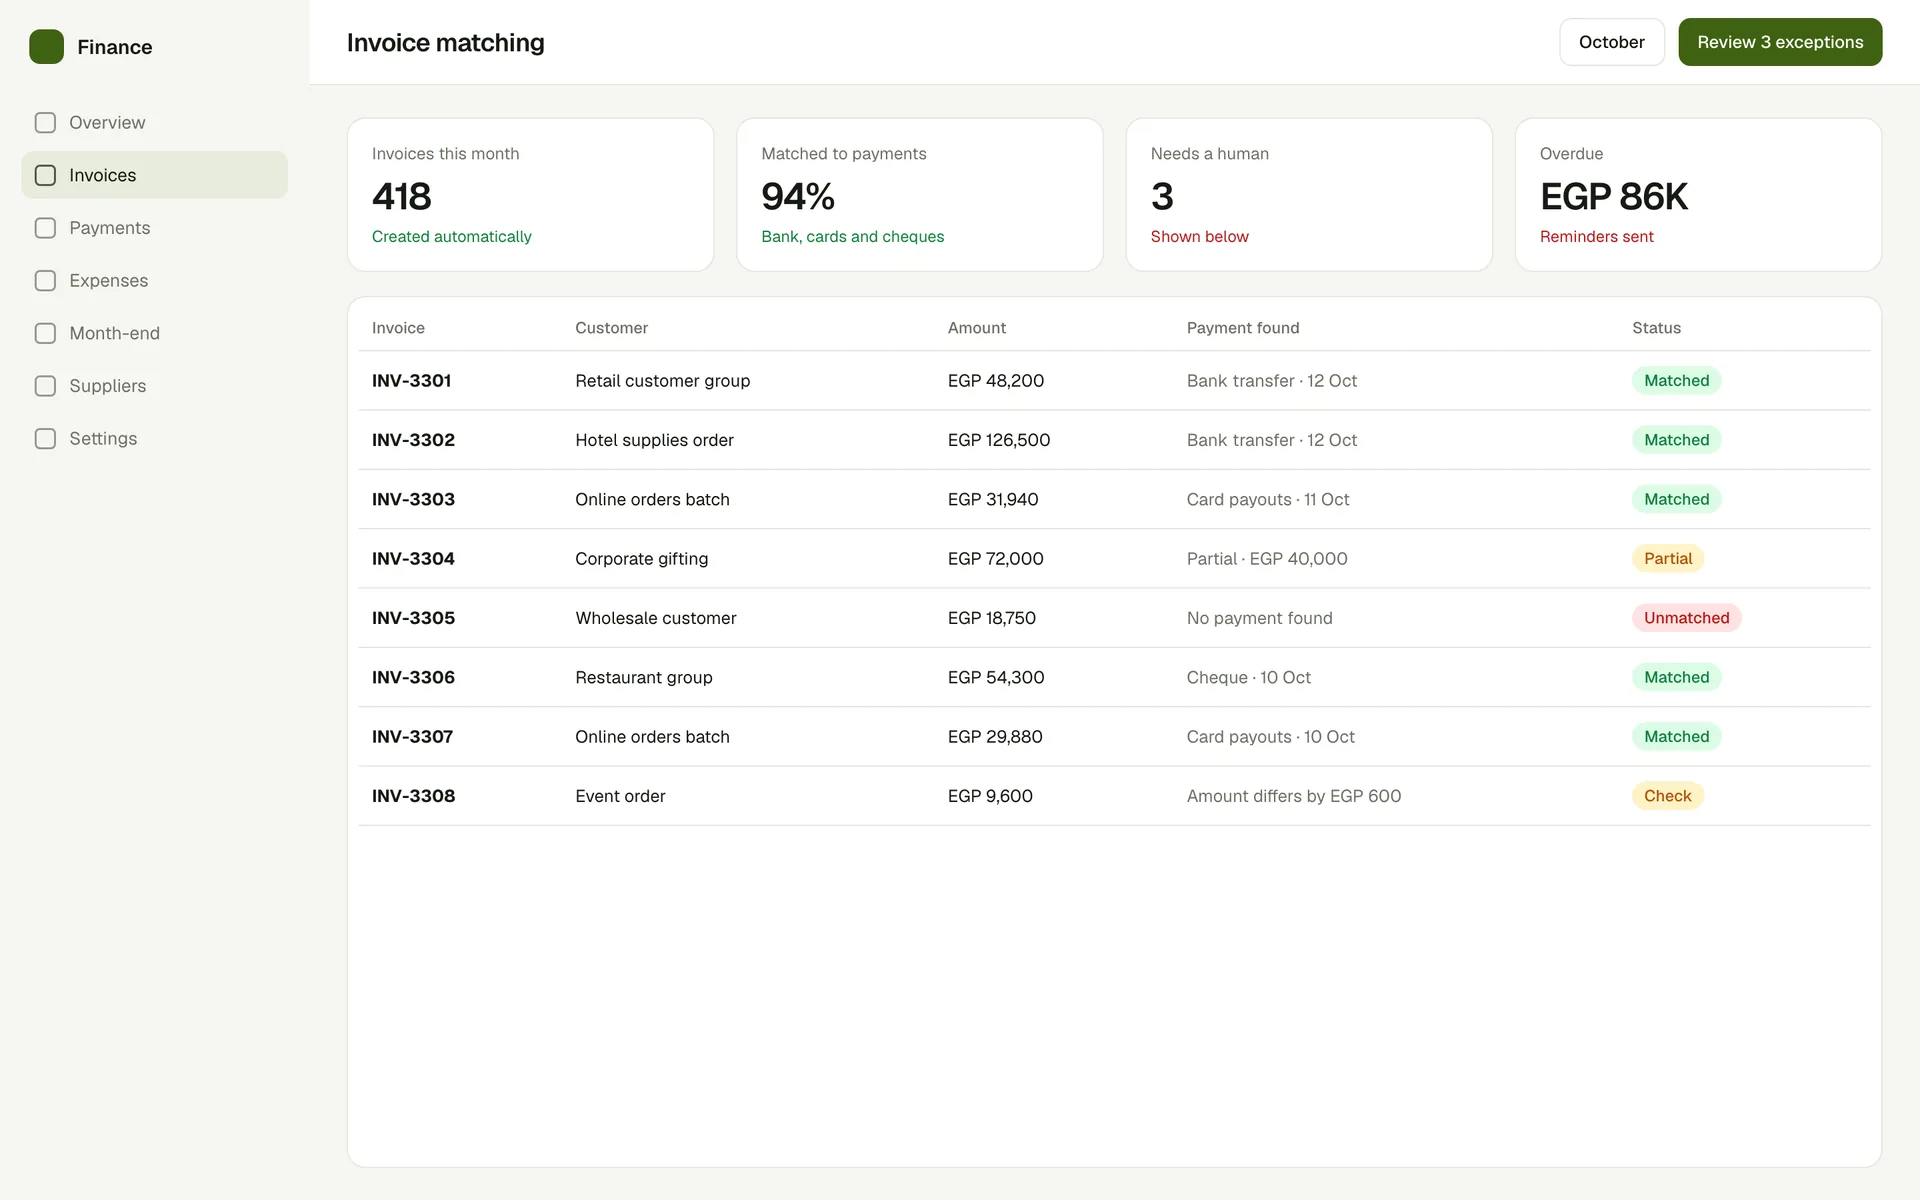
Task: Open the Matched to payments card
Action: [919, 195]
